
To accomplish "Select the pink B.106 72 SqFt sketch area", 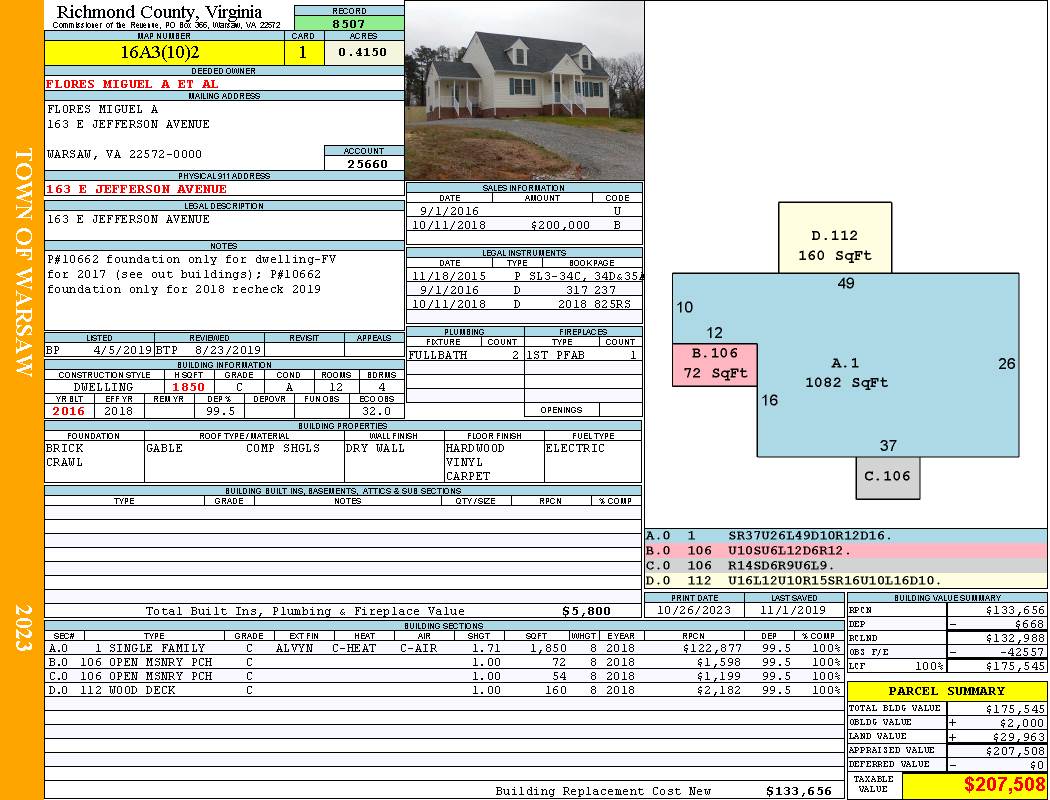I will [715, 364].
